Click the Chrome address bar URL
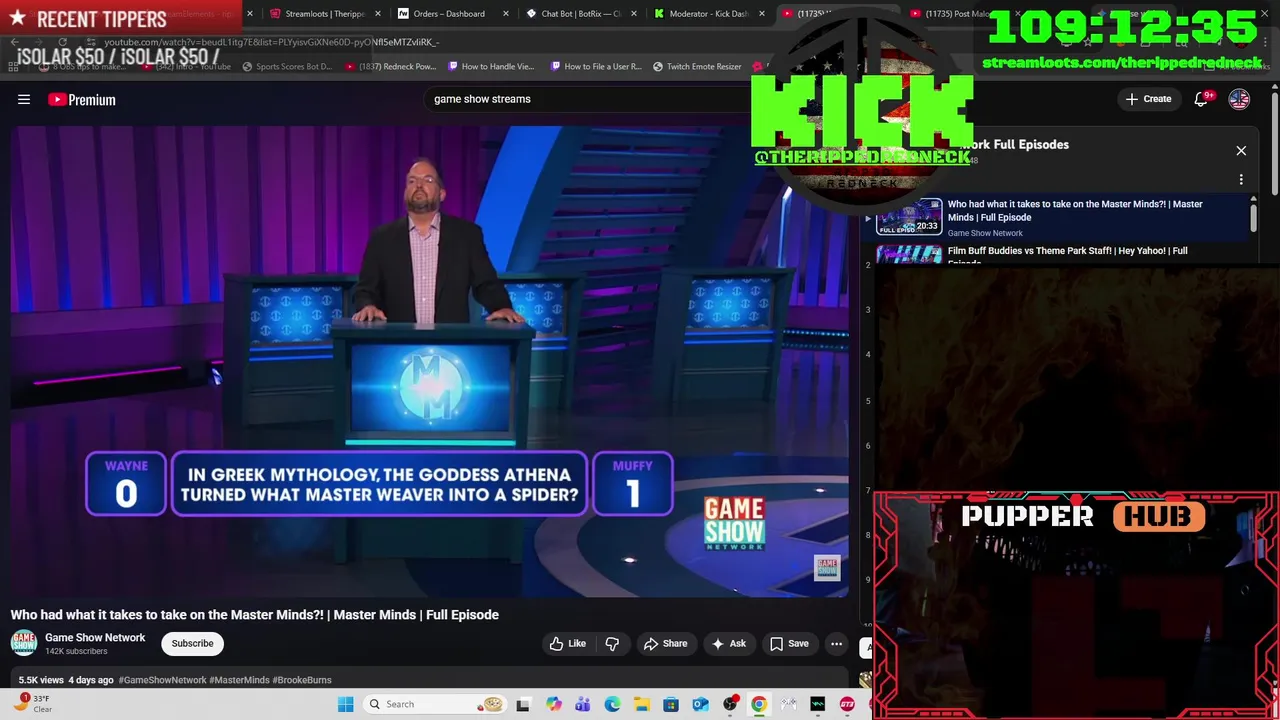This screenshot has height=720, width=1280. (x=270, y=42)
